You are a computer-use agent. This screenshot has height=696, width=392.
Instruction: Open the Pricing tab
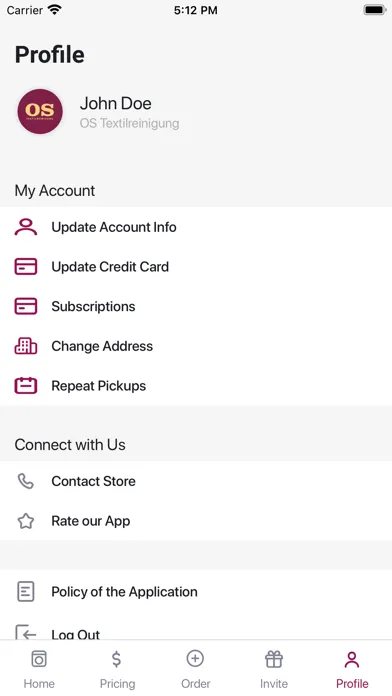(117, 670)
